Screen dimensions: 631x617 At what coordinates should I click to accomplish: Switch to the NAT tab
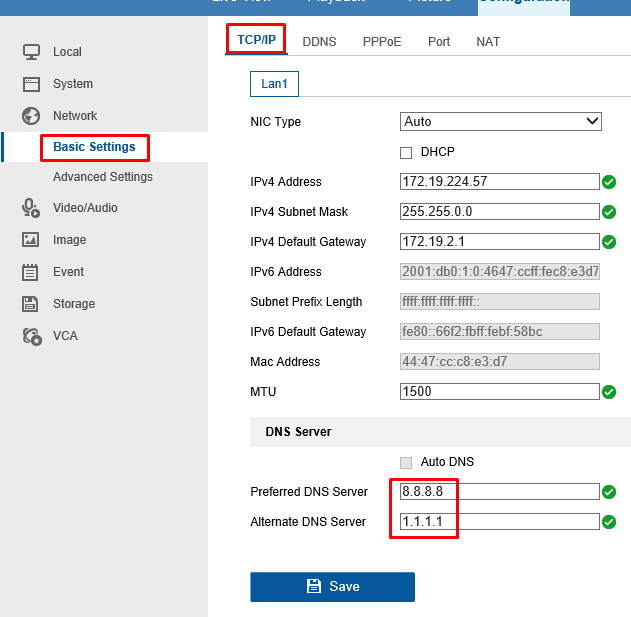tap(488, 42)
